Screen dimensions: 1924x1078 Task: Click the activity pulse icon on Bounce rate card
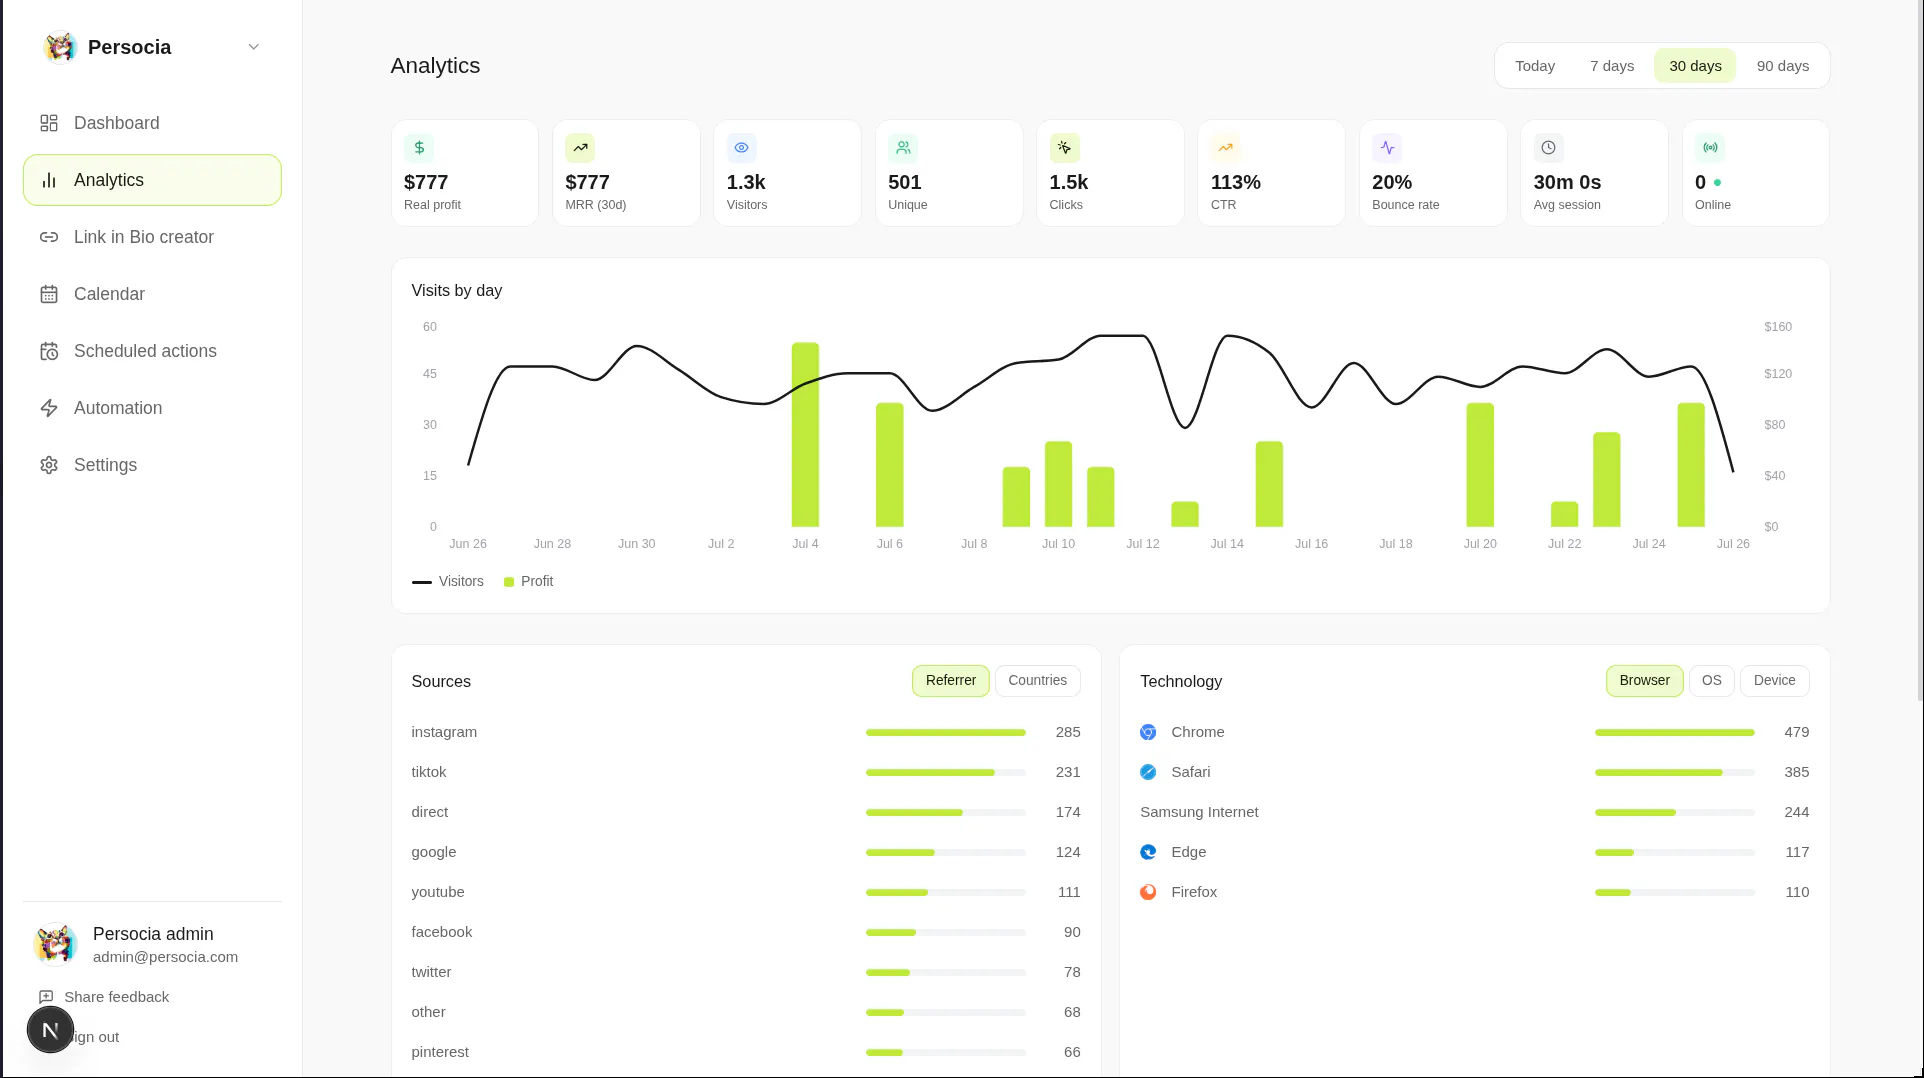click(1387, 148)
